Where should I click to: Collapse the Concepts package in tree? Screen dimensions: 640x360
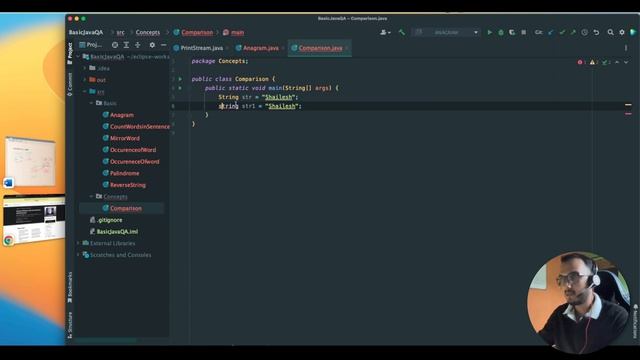pos(91,196)
